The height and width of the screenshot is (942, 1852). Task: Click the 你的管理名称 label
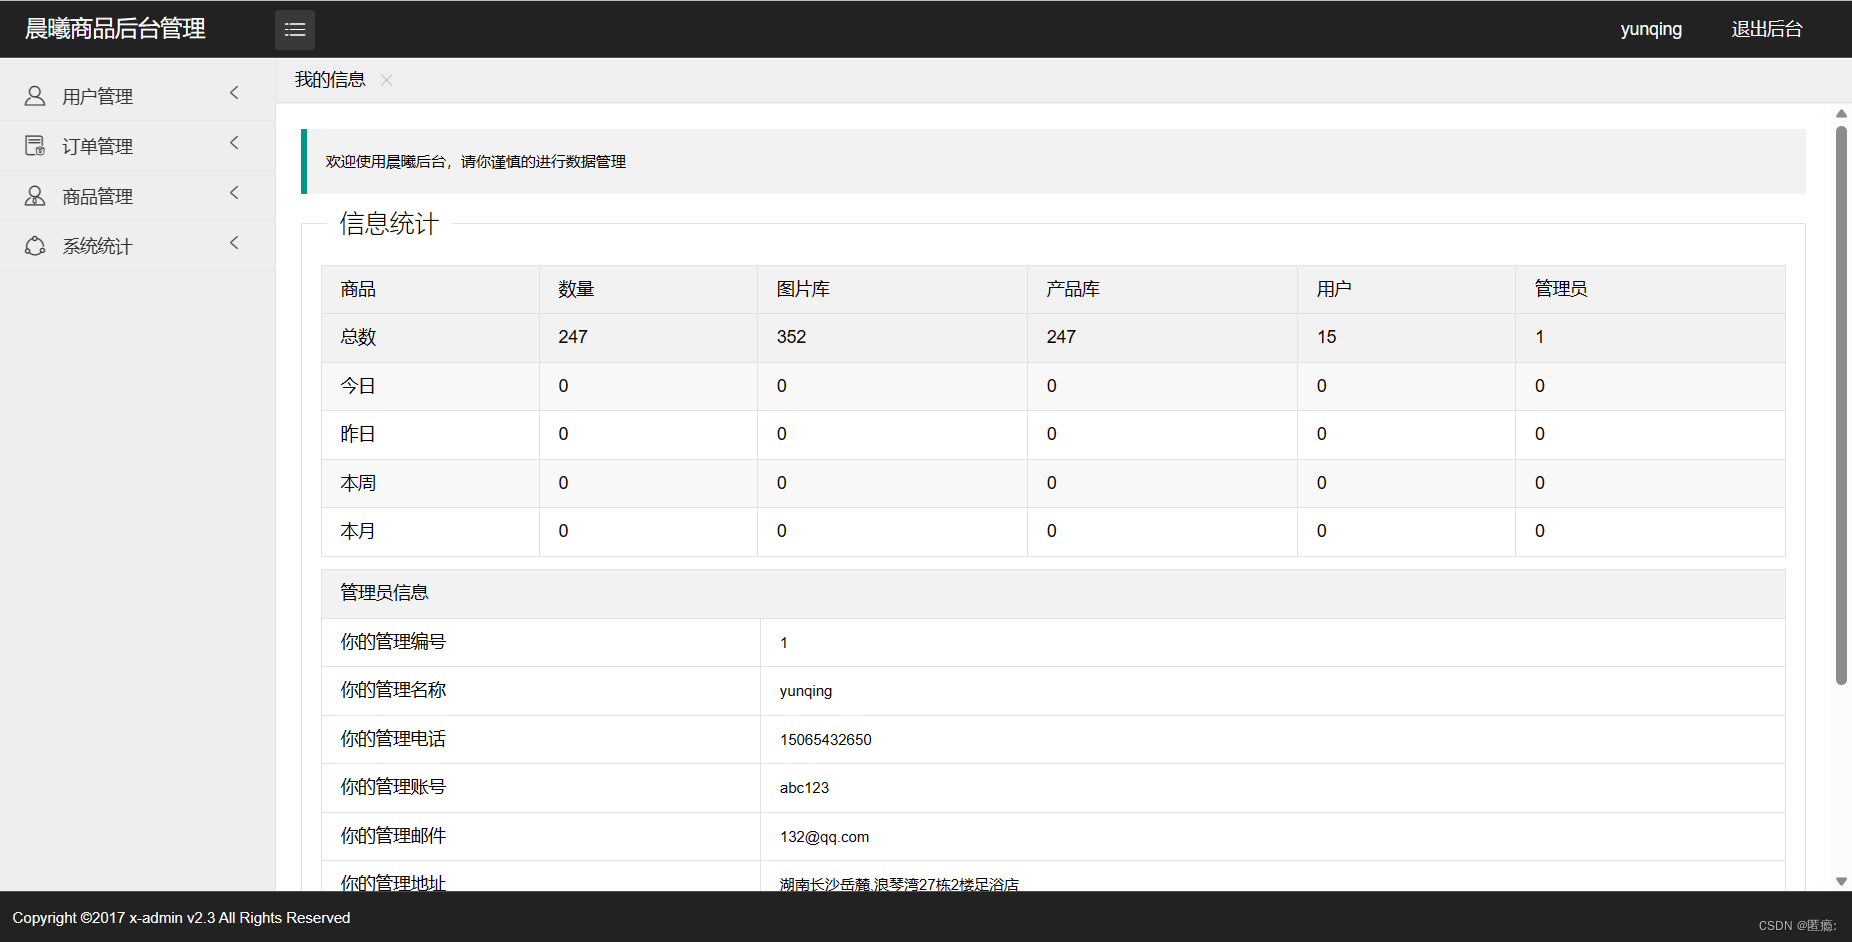(393, 690)
